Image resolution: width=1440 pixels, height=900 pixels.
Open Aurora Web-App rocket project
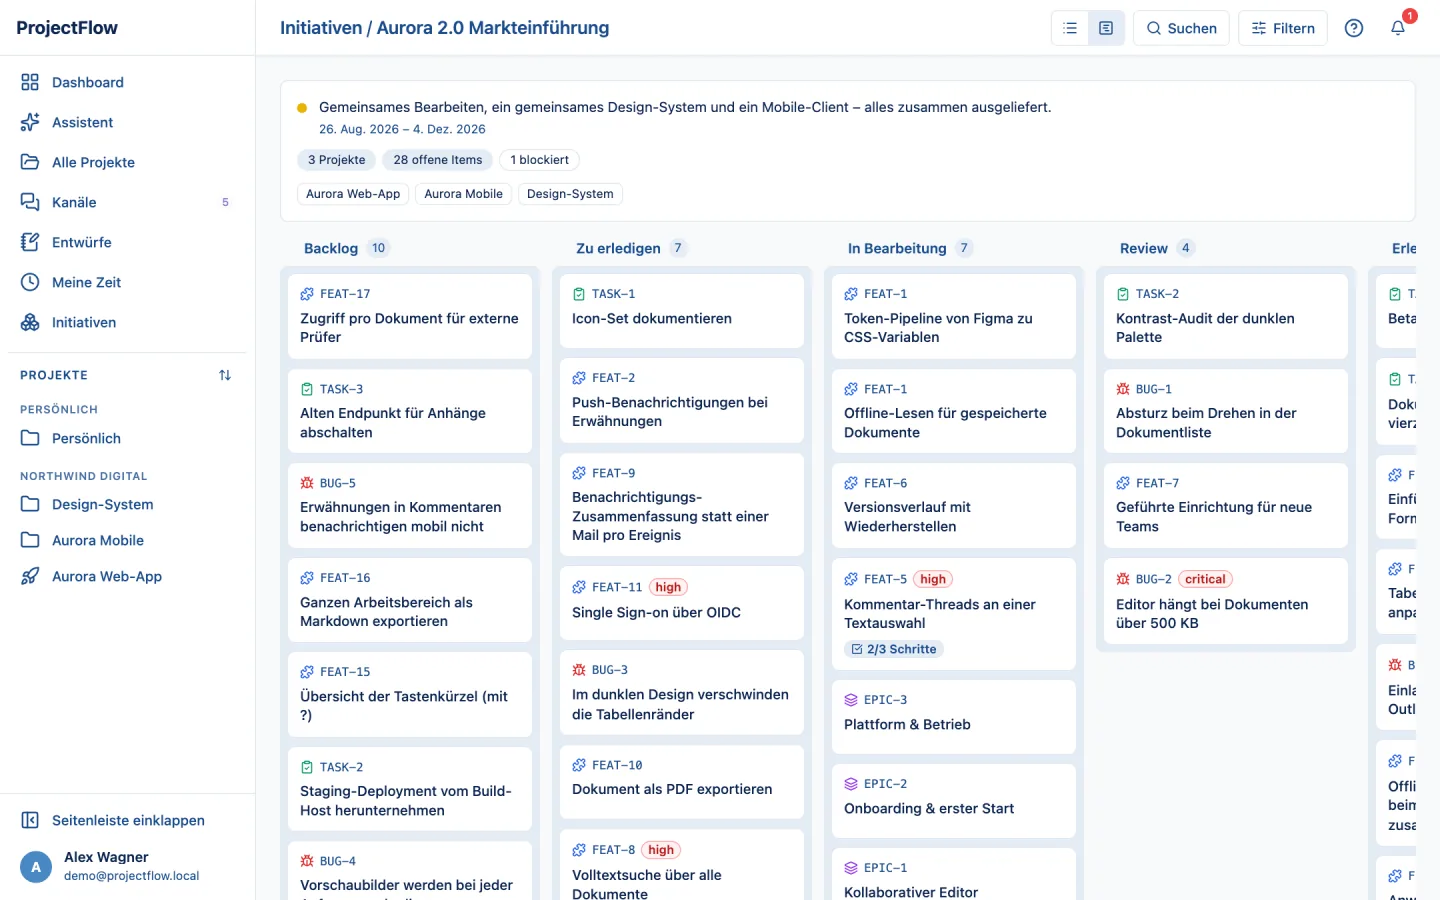point(127,576)
